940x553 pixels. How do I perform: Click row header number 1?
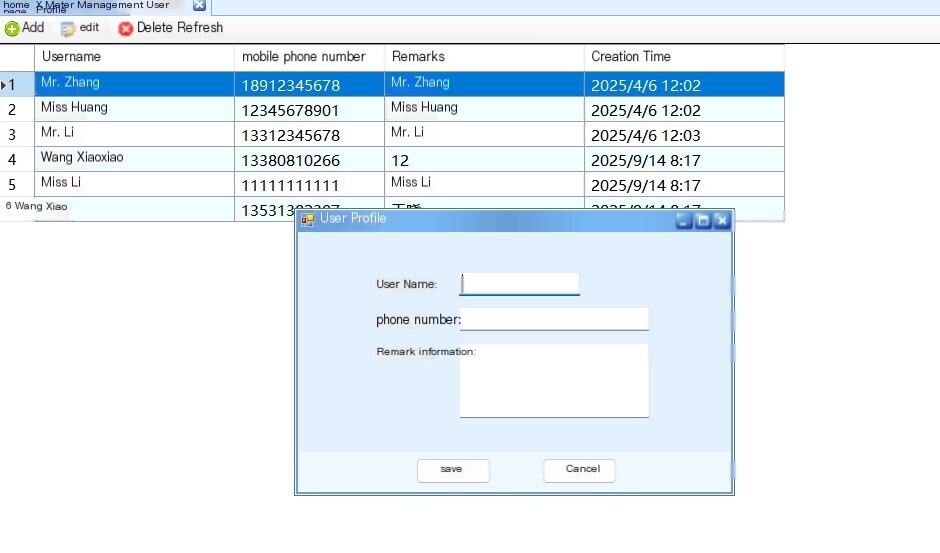(x=17, y=84)
